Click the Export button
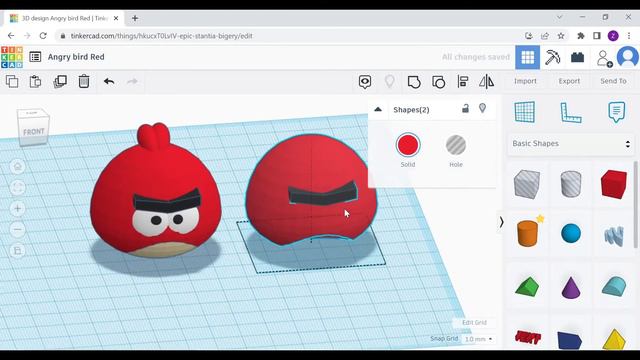The image size is (640, 360). [569, 81]
